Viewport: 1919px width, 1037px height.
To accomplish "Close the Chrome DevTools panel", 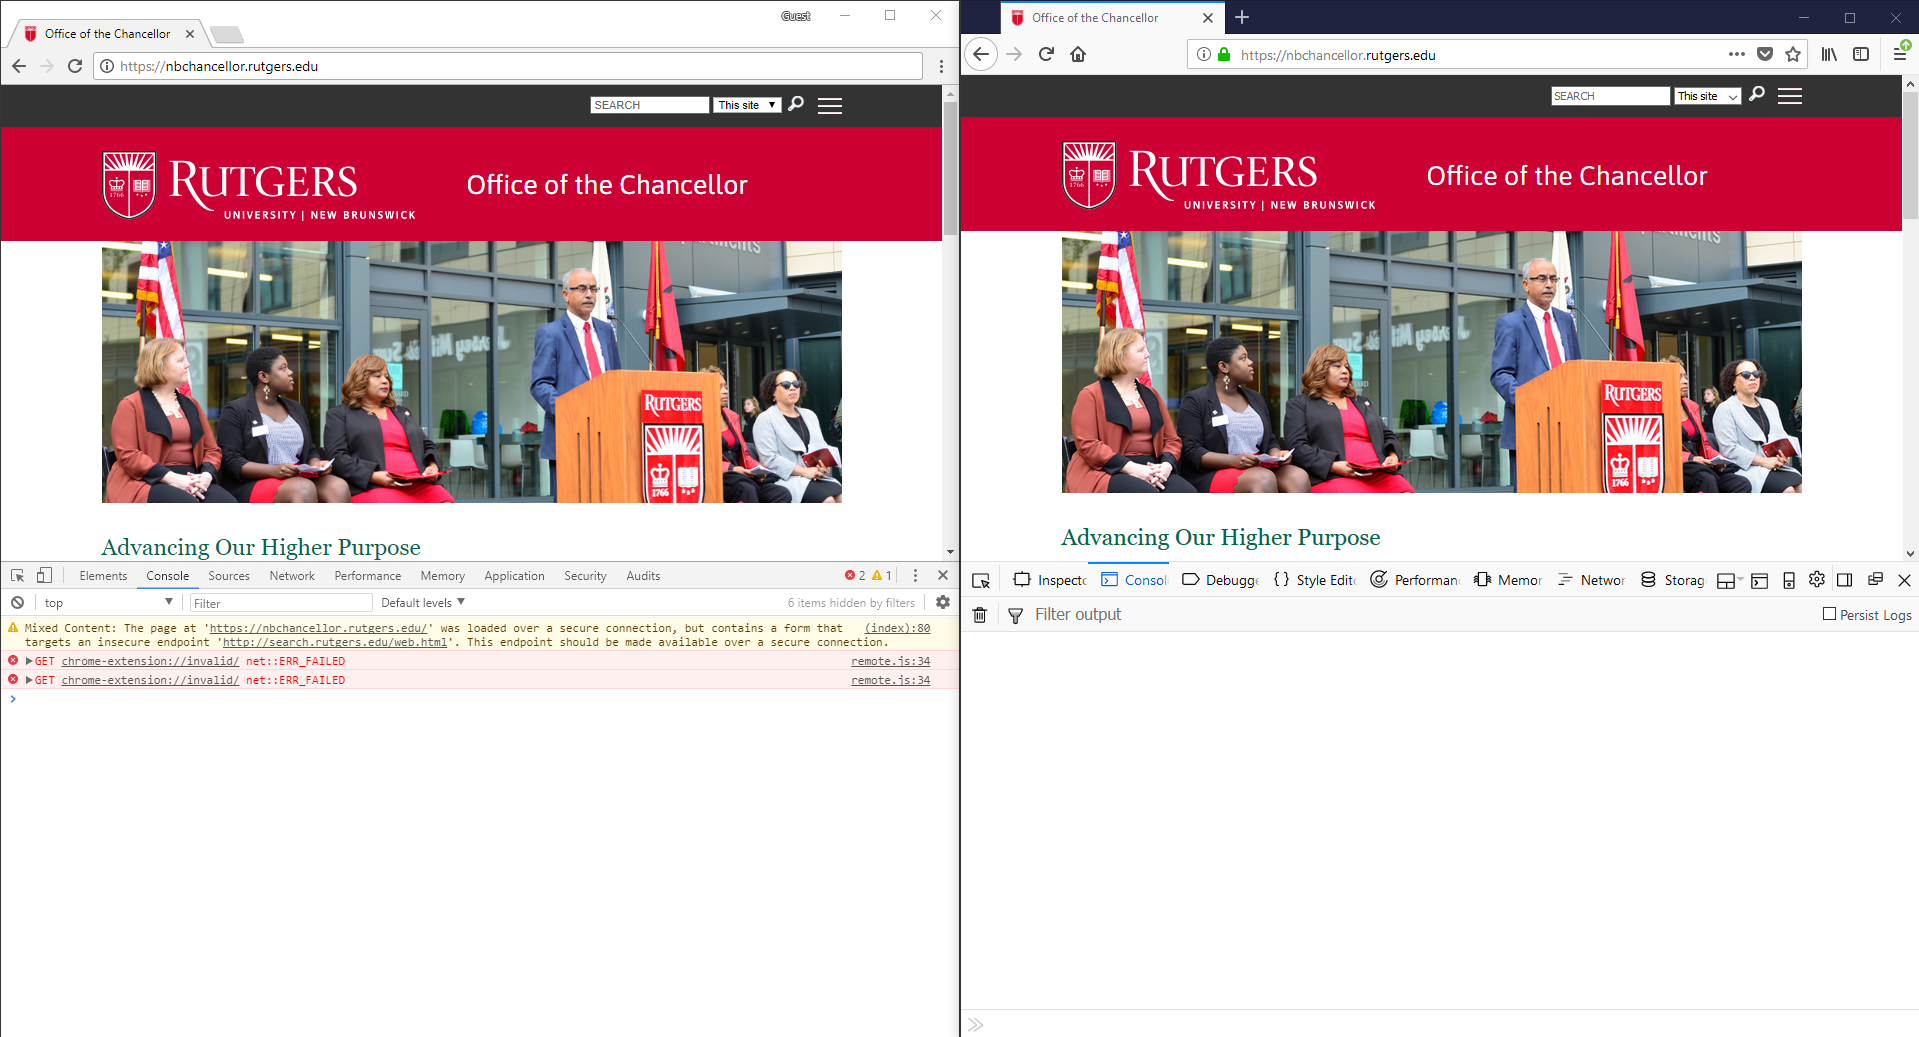I will 943,576.
